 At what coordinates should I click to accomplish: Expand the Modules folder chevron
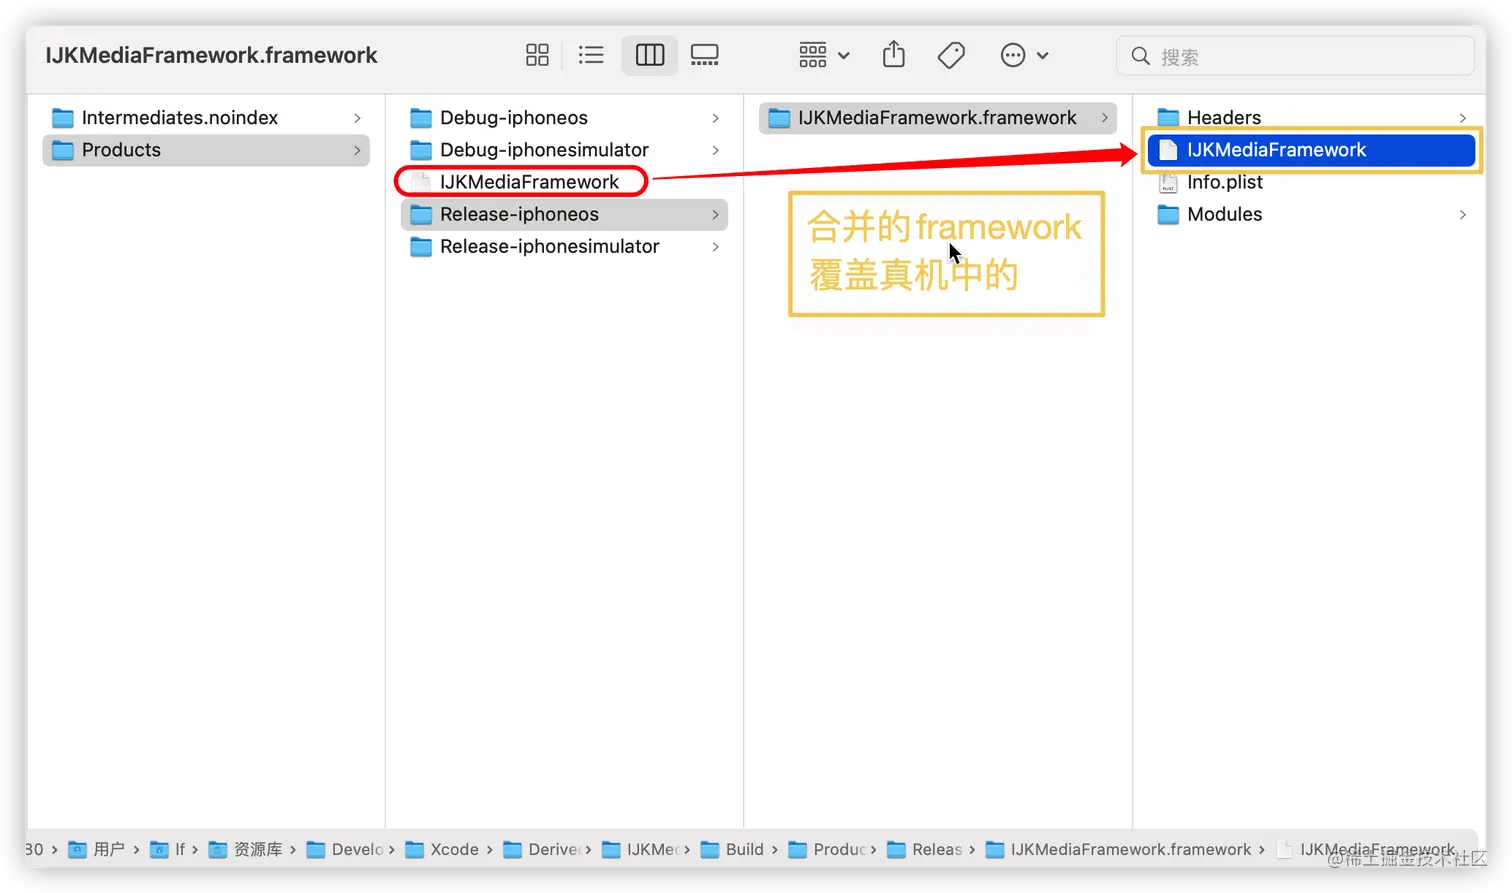tap(1463, 214)
